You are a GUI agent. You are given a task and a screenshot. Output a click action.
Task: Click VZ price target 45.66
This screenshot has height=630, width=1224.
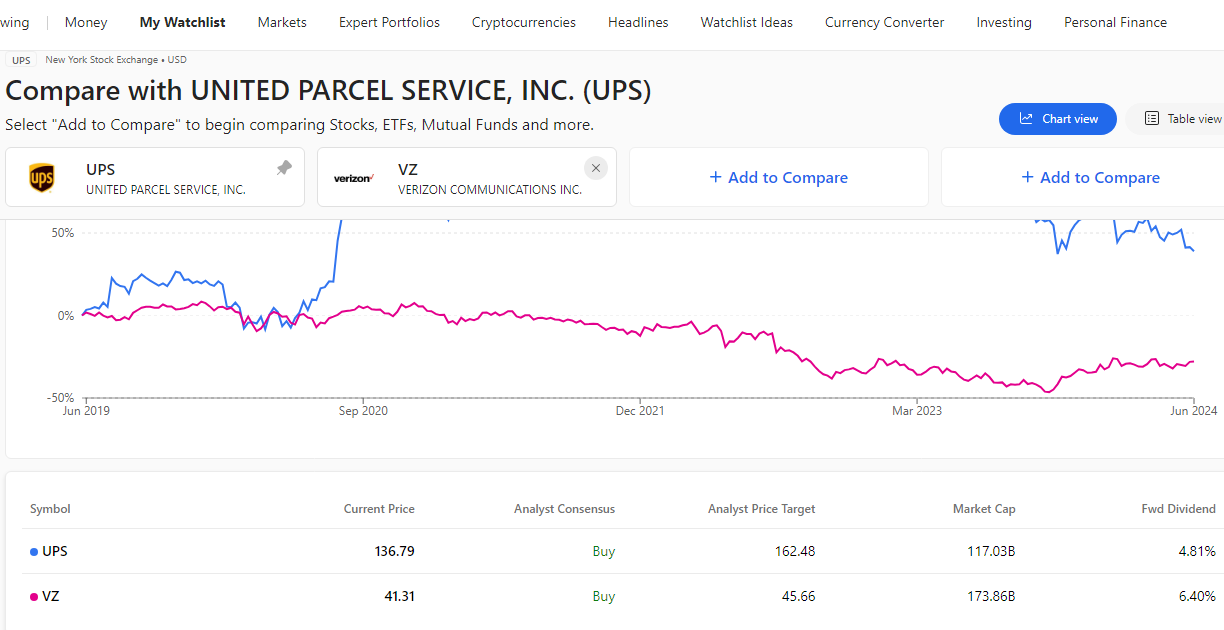(x=799, y=596)
